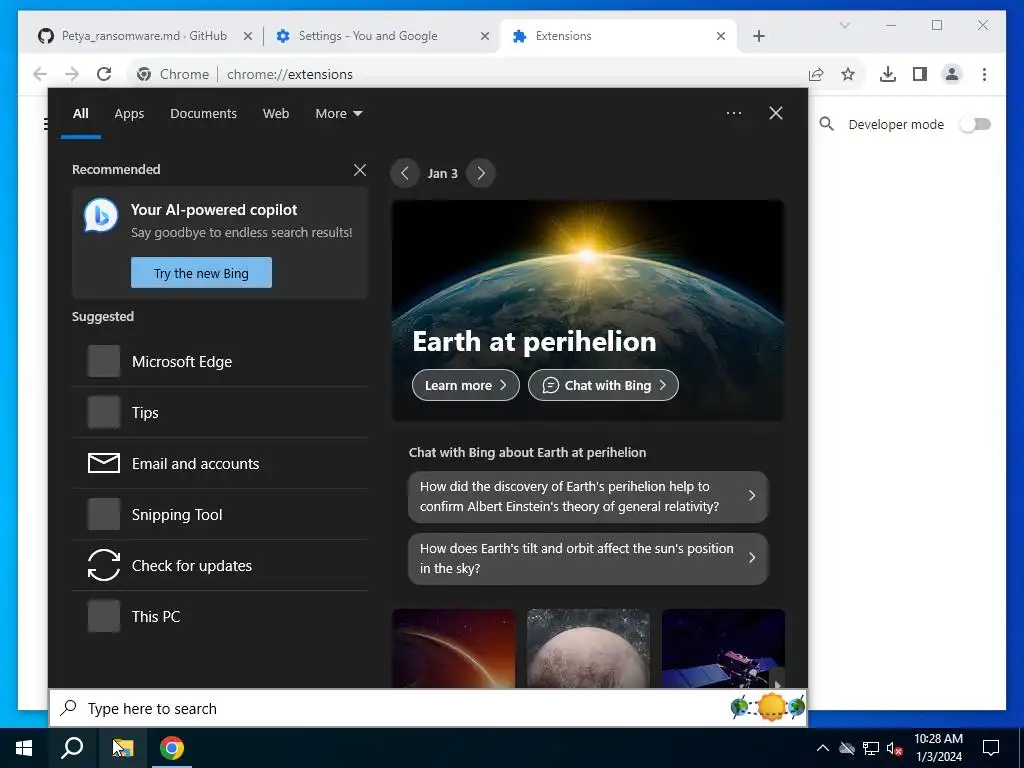The height and width of the screenshot is (768, 1024).
Task: Open Google Chrome from the taskbar
Action: tap(172, 748)
